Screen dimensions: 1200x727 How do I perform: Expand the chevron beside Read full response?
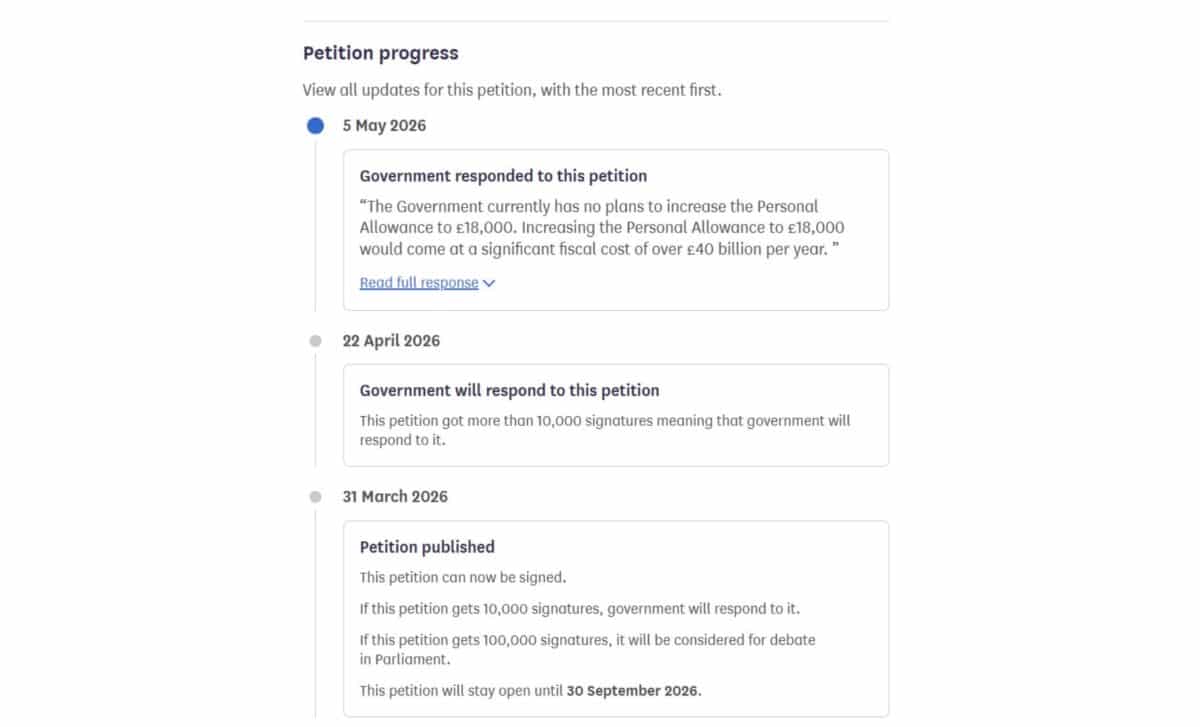[489, 284]
